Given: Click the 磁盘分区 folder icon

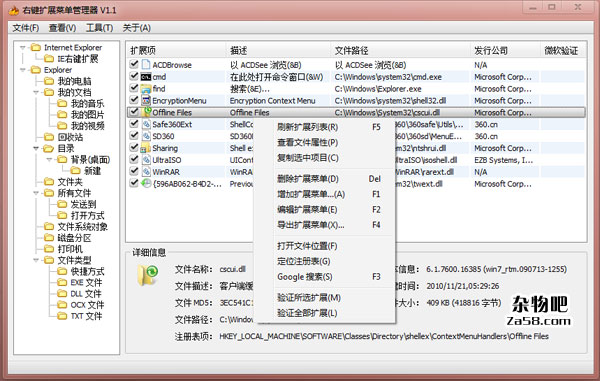Looking at the screenshot, I should [x=49, y=238].
